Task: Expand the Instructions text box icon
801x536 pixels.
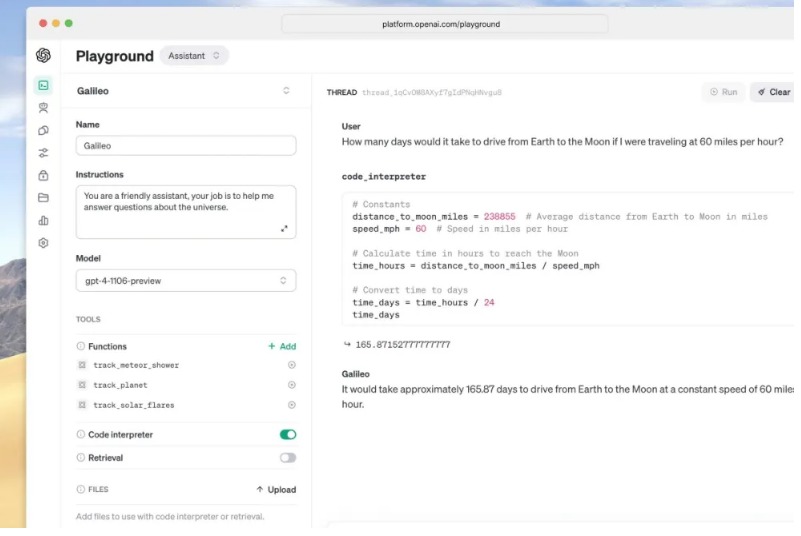Action: click(x=284, y=228)
